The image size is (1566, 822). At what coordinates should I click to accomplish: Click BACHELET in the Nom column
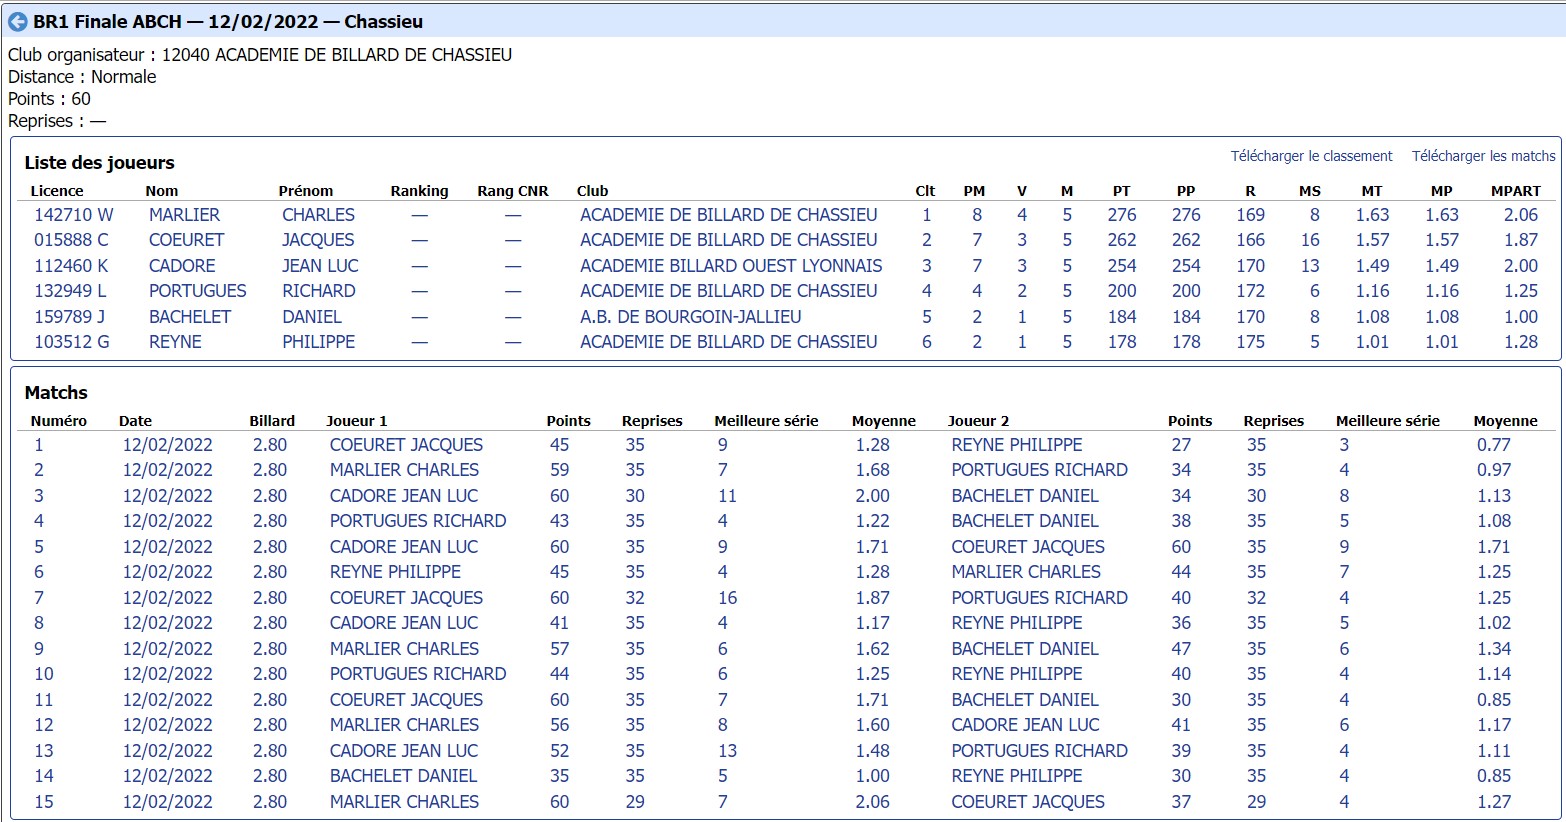190,317
